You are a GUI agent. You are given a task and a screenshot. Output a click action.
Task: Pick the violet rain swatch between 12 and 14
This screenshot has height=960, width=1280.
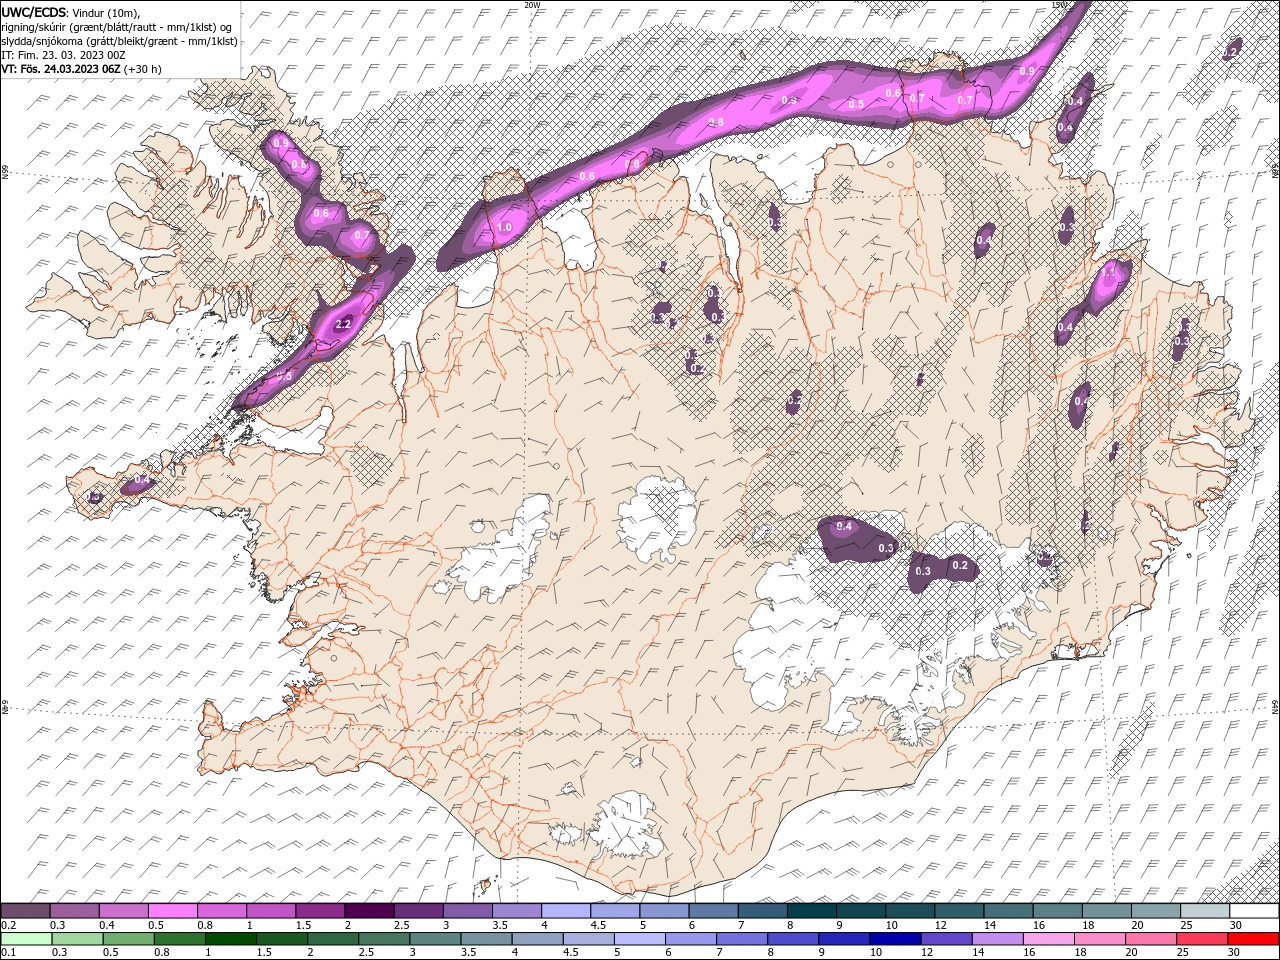coord(945,939)
